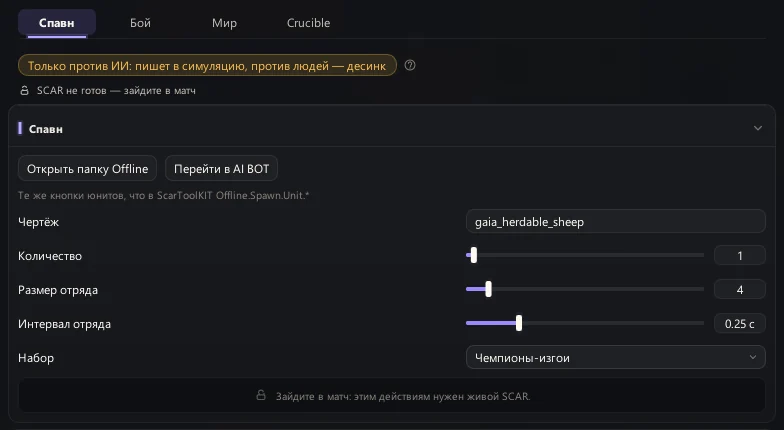
Task: Collapse the Спавн section chevron
Action: coord(758,128)
